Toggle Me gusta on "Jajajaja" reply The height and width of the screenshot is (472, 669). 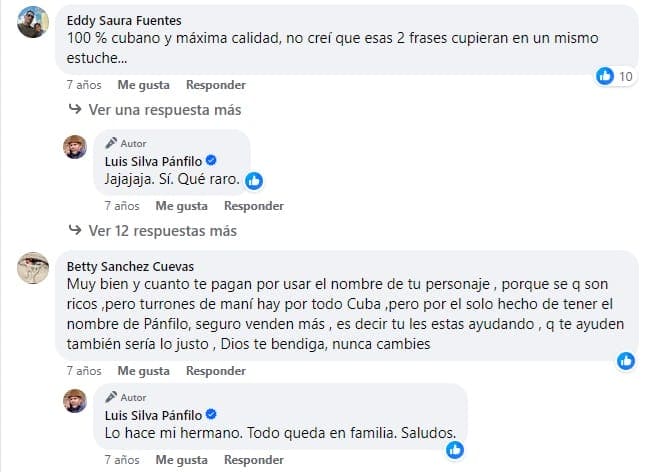pos(181,206)
